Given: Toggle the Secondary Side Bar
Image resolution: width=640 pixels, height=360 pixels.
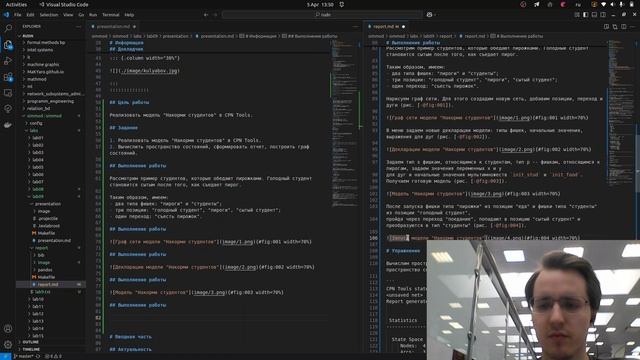Looking at the screenshot, I should point(603,15).
